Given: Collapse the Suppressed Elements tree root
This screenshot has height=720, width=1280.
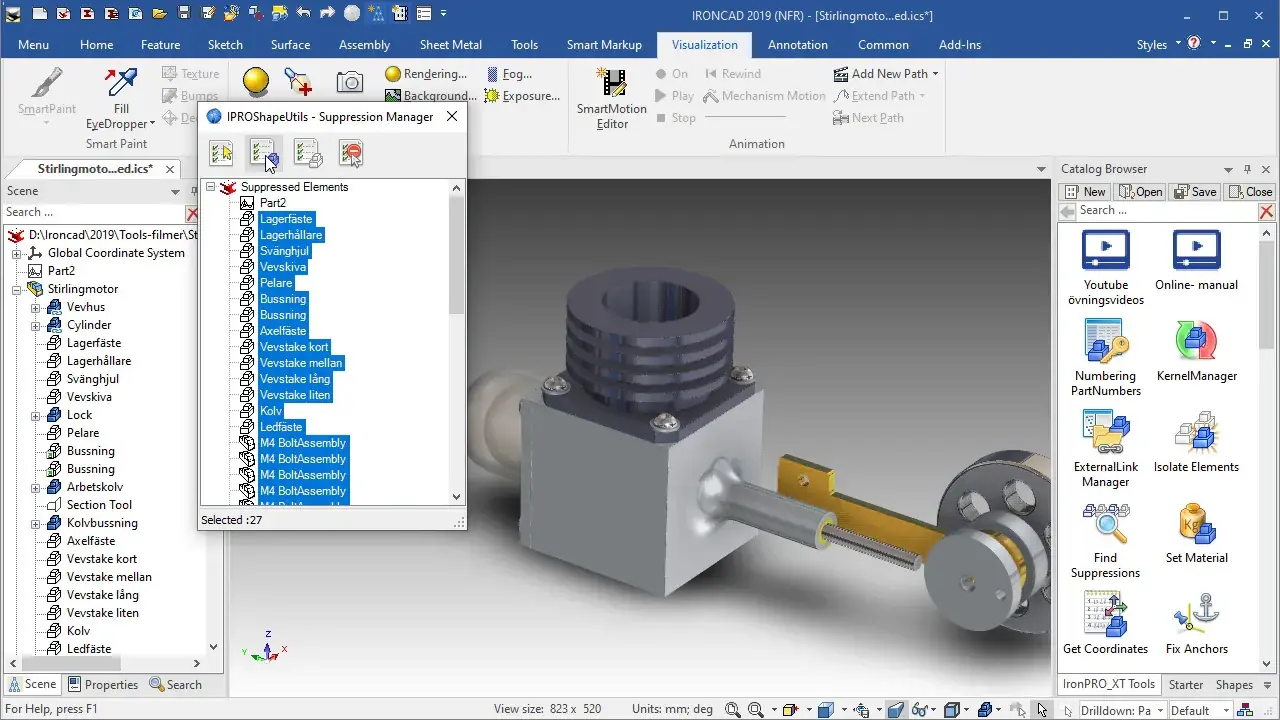Looking at the screenshot, I should (210, 187).
